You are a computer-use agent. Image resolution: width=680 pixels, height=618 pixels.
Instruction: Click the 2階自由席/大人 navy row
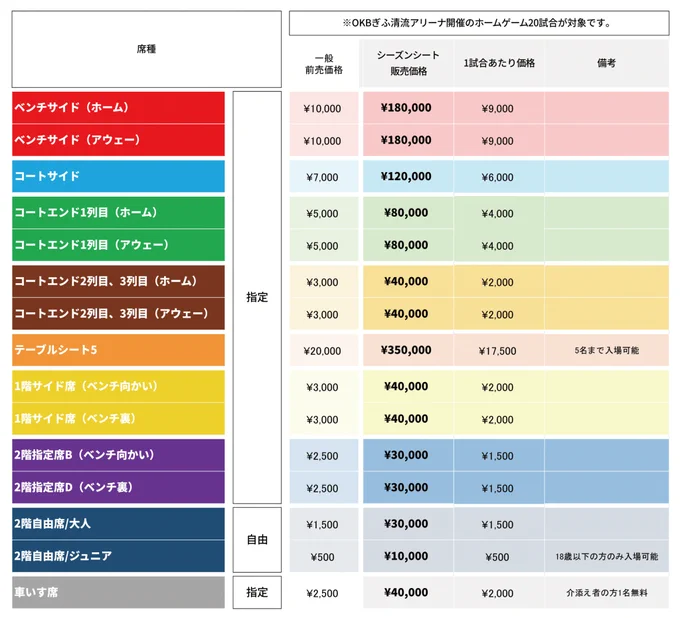point(118,523)
